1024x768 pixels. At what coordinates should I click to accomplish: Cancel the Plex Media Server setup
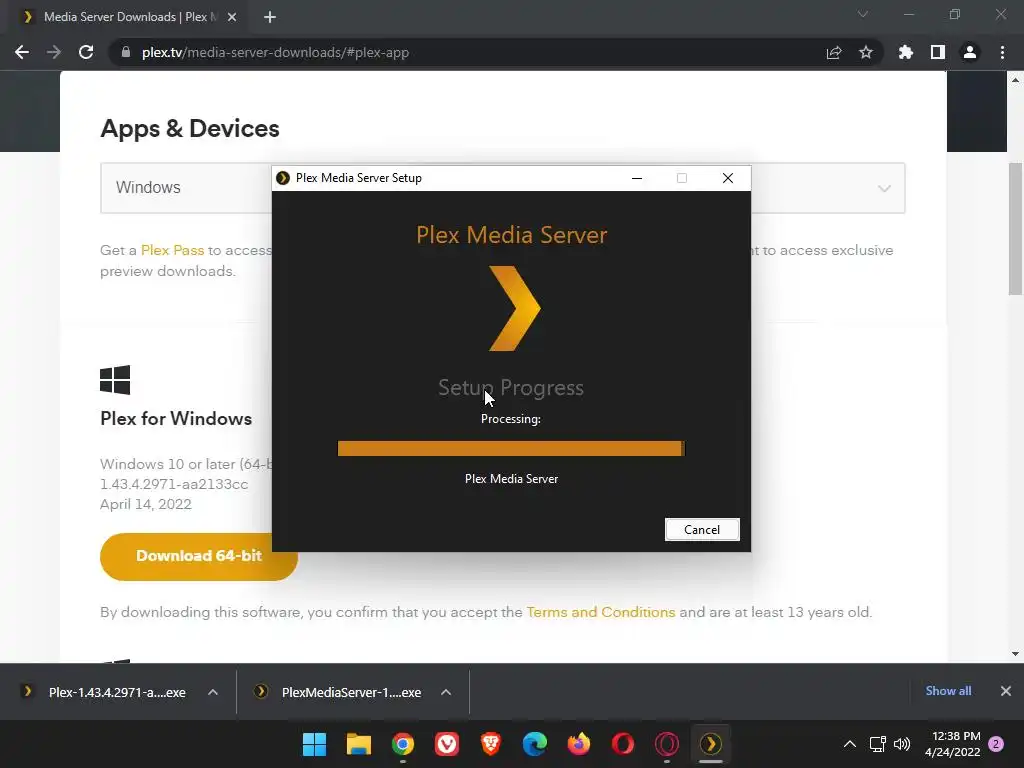point(702,530)
